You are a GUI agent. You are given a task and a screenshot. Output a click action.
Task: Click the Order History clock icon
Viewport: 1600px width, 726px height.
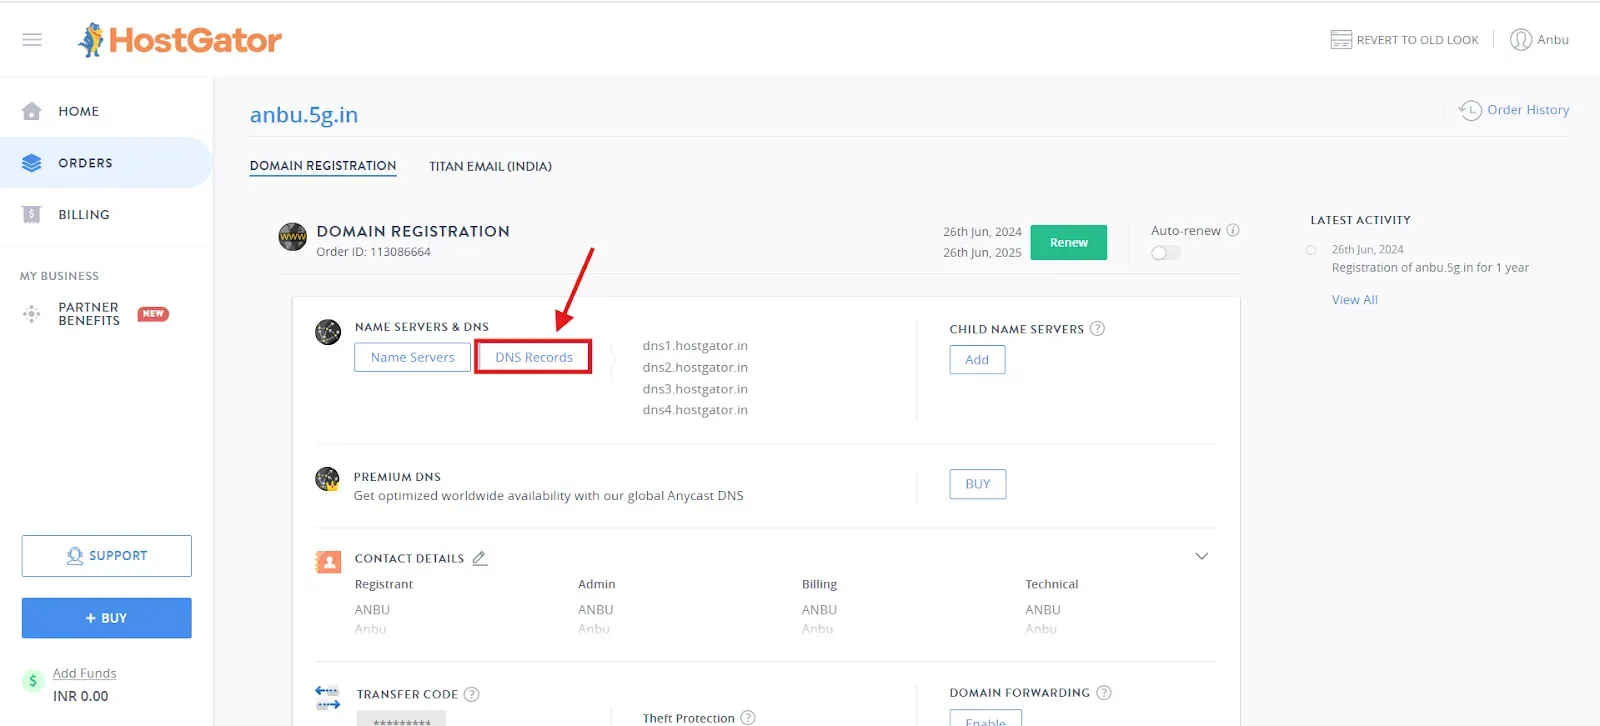click(x=1470, y=110)
